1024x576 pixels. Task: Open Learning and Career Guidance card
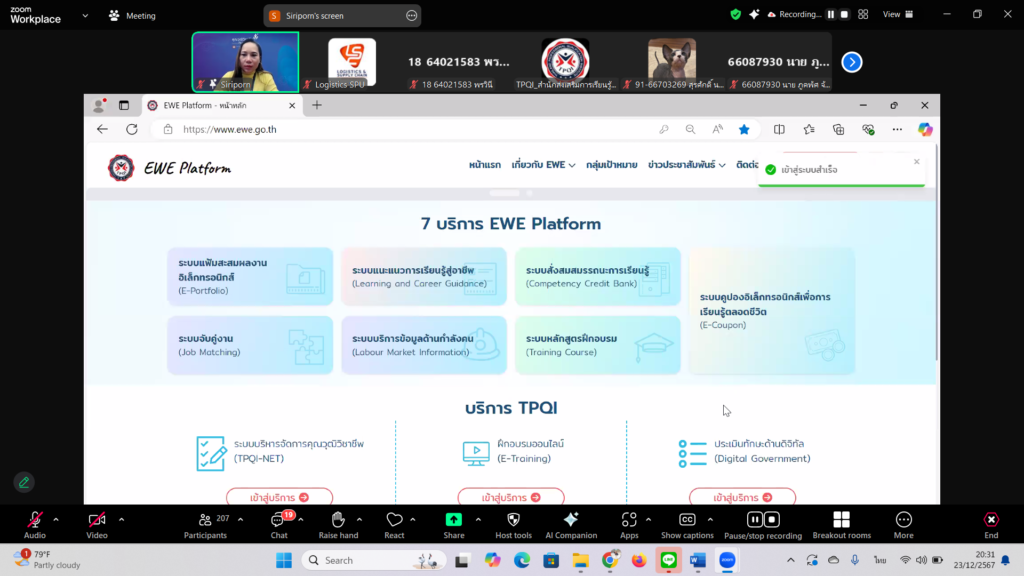(424, 276)
